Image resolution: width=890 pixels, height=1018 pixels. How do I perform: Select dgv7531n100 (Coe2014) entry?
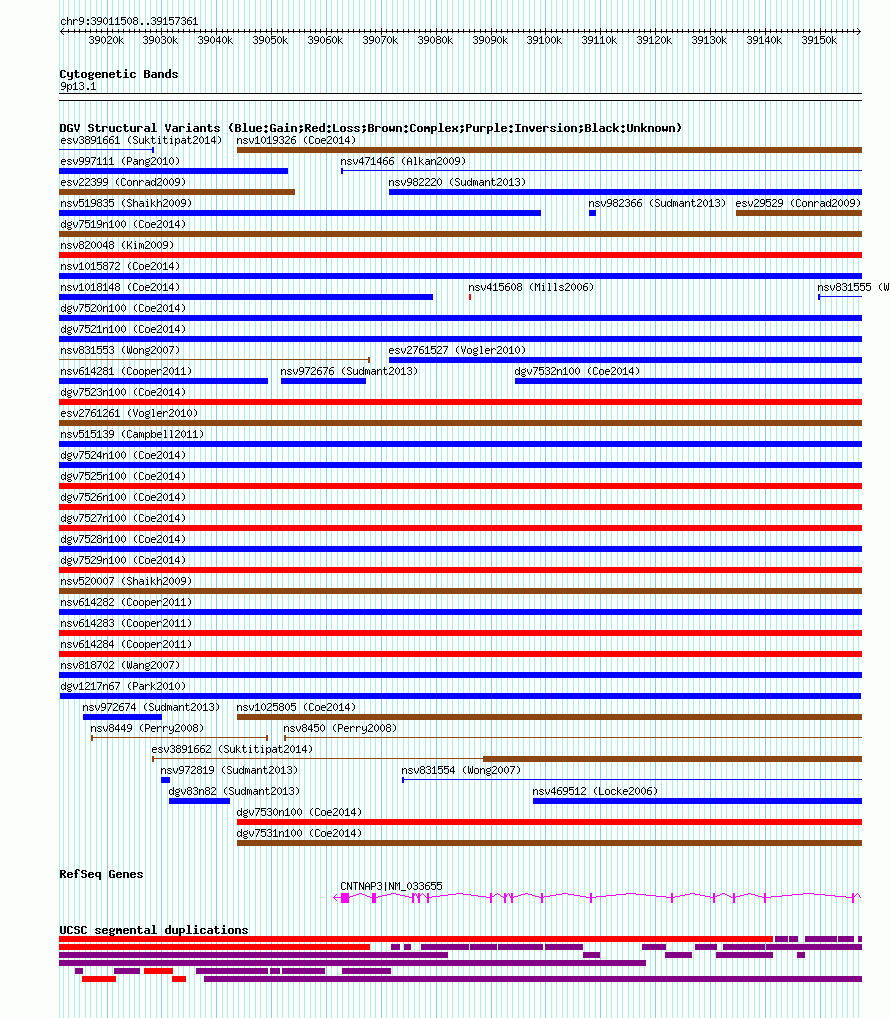point(299,833)
